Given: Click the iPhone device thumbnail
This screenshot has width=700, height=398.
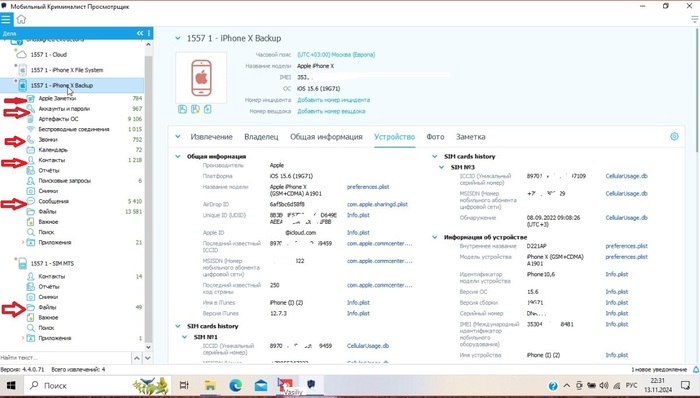Looking at the screenshot, I should [201, 78].
